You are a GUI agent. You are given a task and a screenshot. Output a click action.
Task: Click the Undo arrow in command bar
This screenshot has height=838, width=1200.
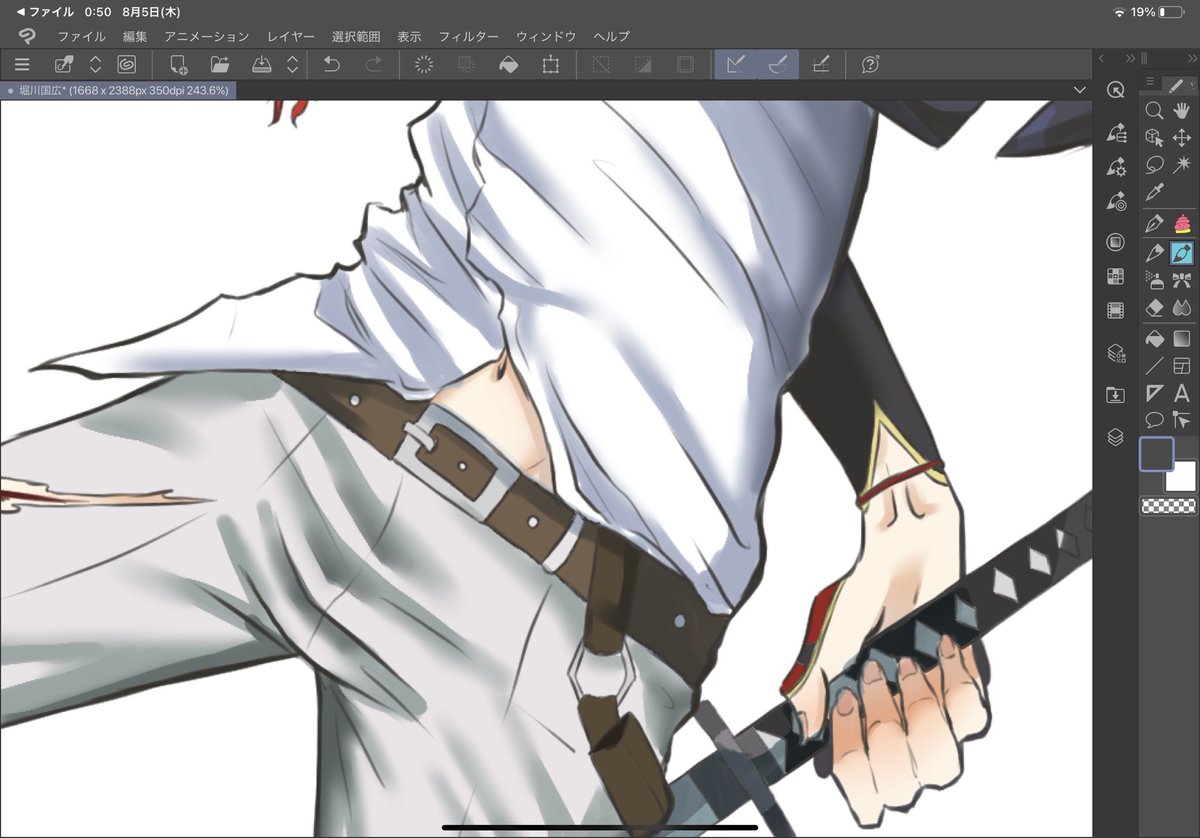(x=332, y=64)
